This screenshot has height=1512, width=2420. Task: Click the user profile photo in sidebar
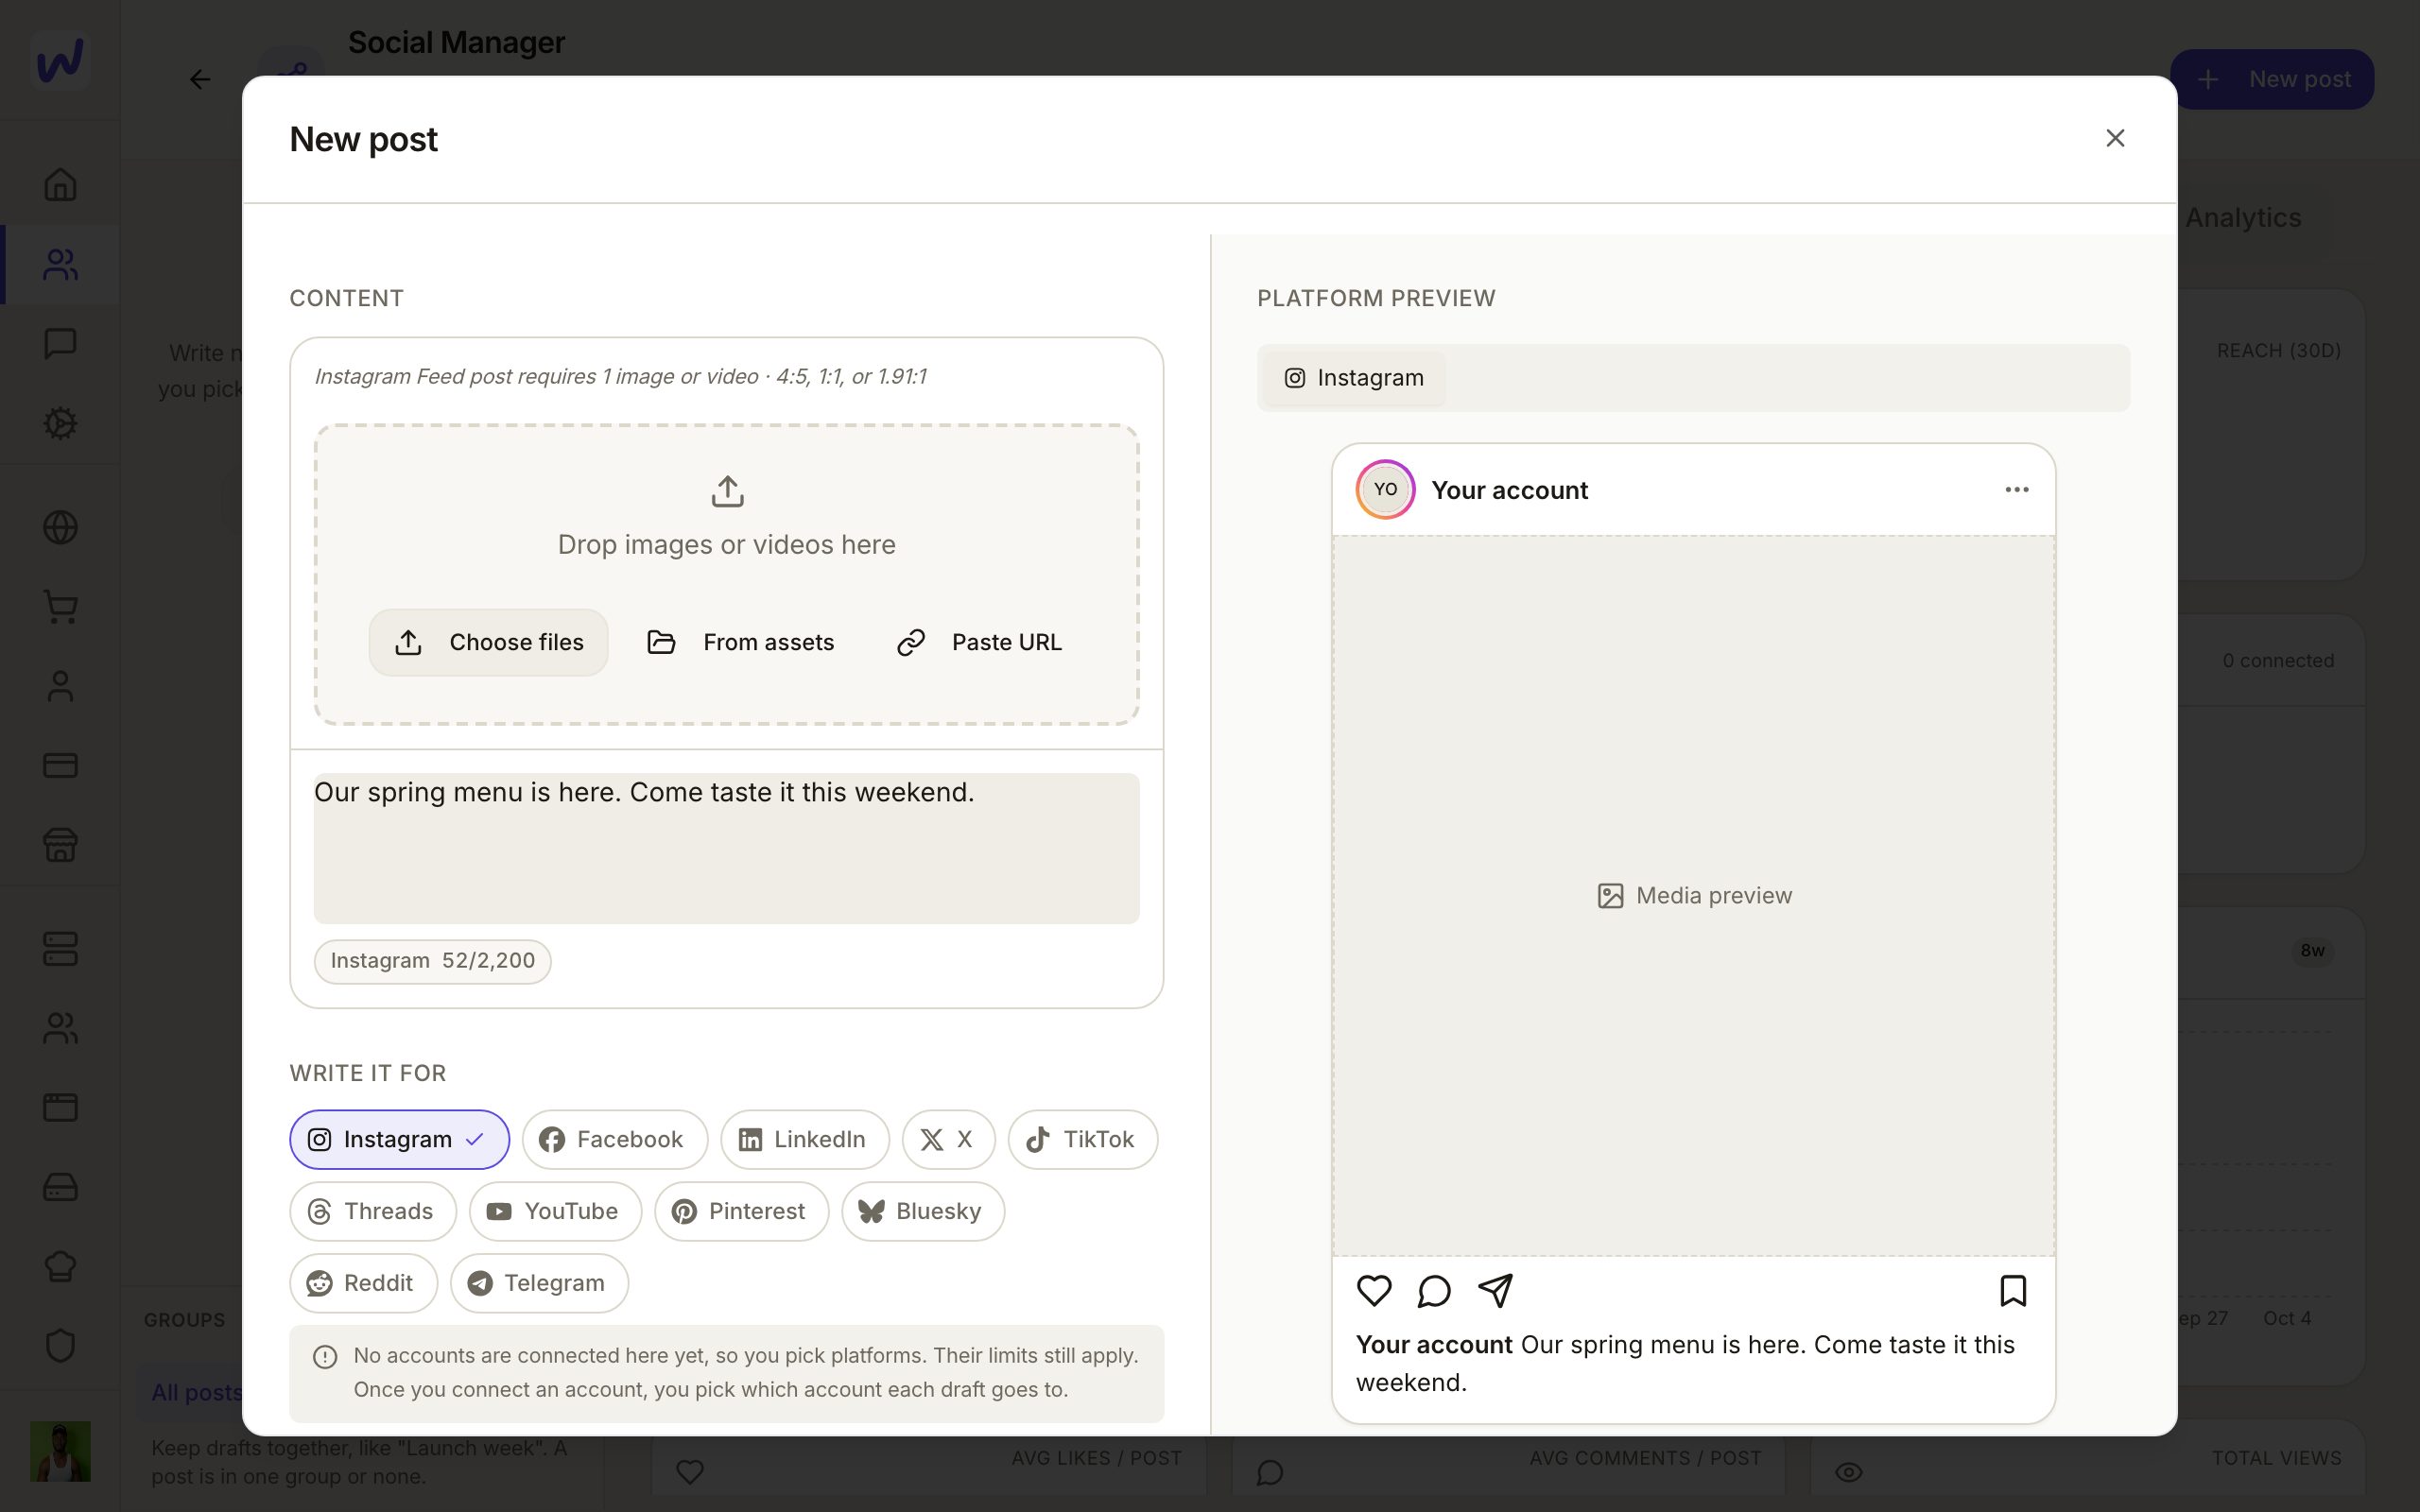(60, 1451)
